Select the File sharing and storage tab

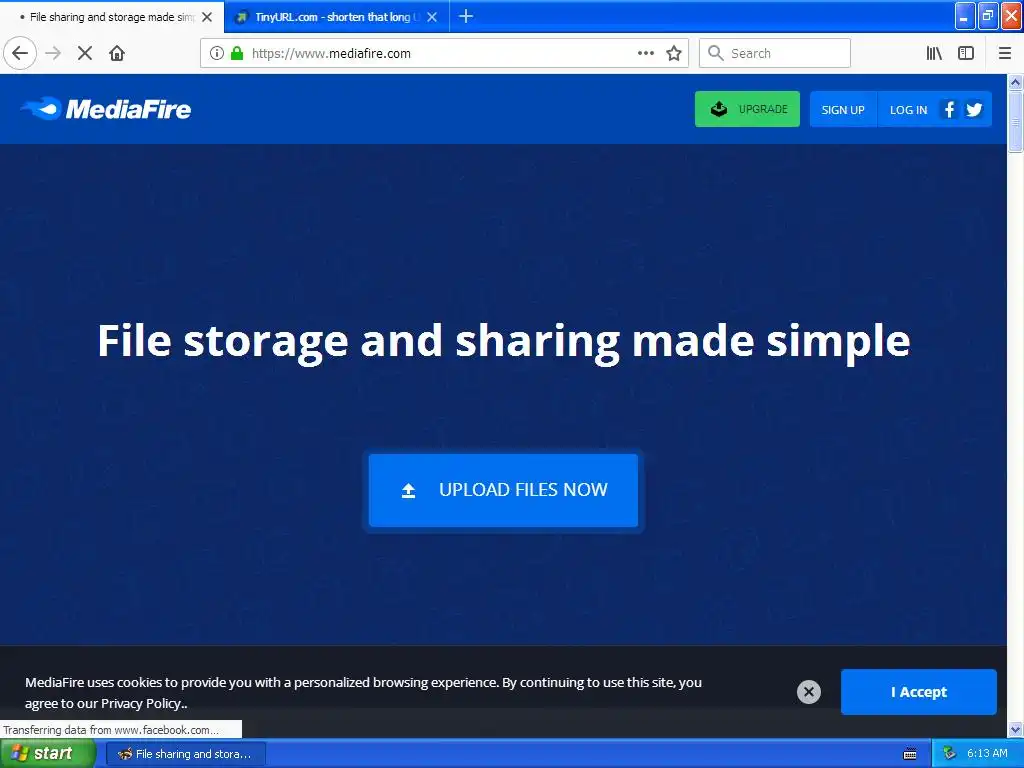click(112, 17)
